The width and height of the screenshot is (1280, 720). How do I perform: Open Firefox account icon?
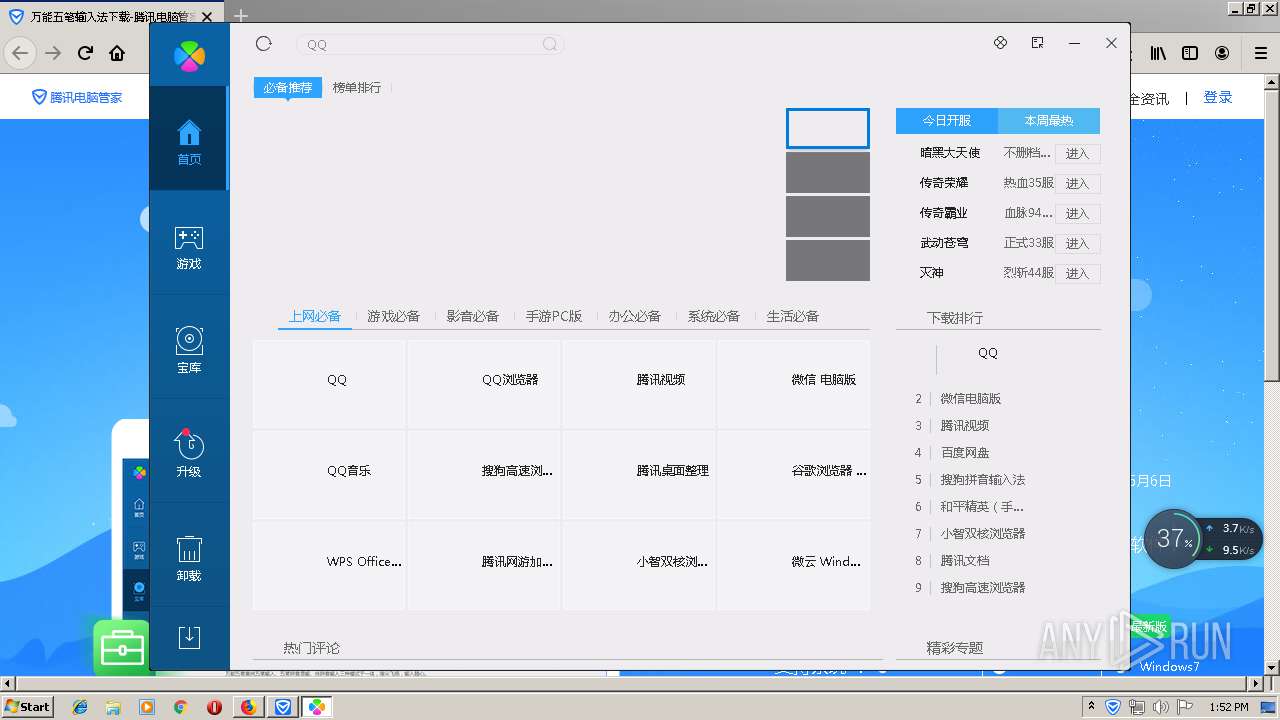tap(1222, 53)
